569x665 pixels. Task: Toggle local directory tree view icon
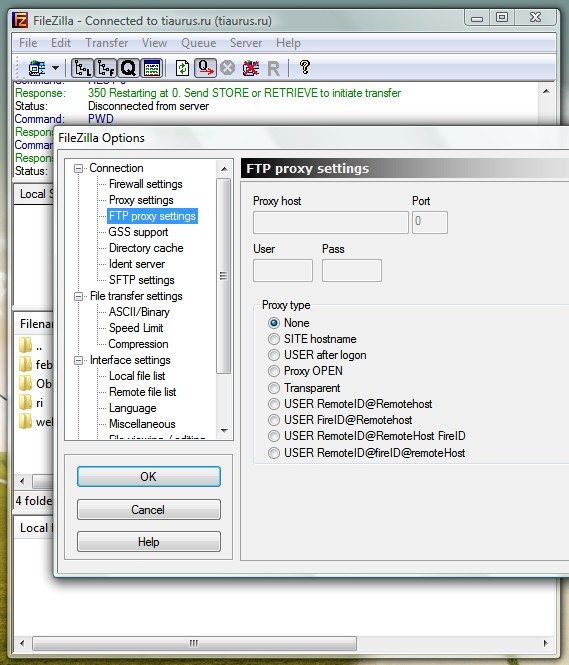pos(82,68)
